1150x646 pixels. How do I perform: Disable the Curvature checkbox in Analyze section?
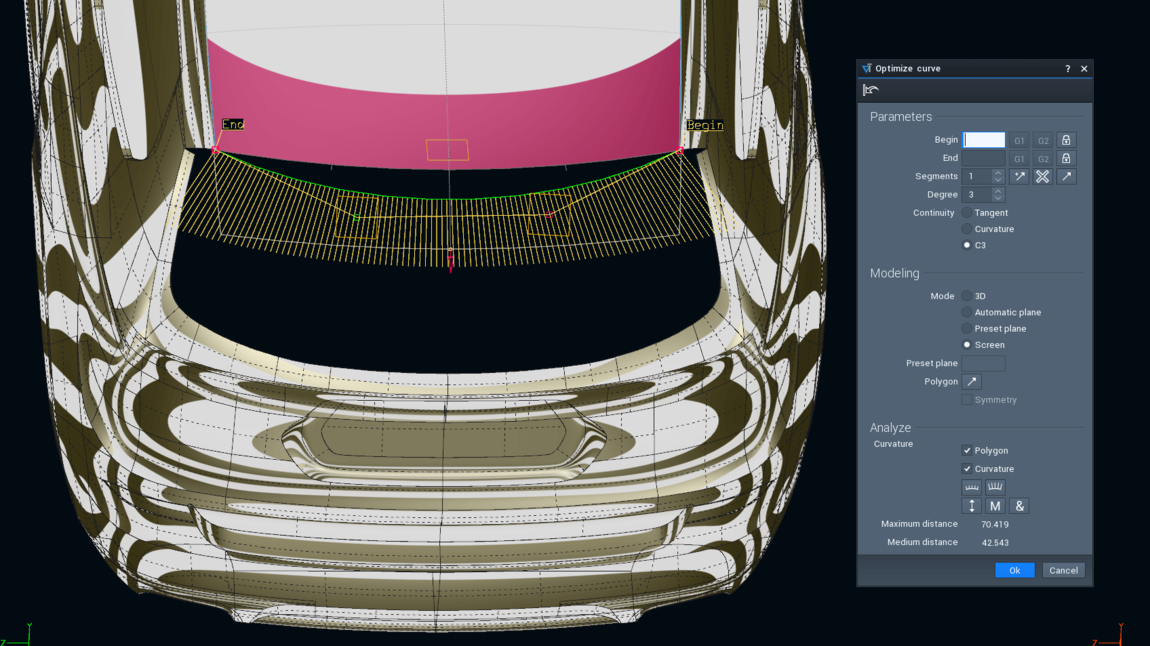click(x=967, y=469)
